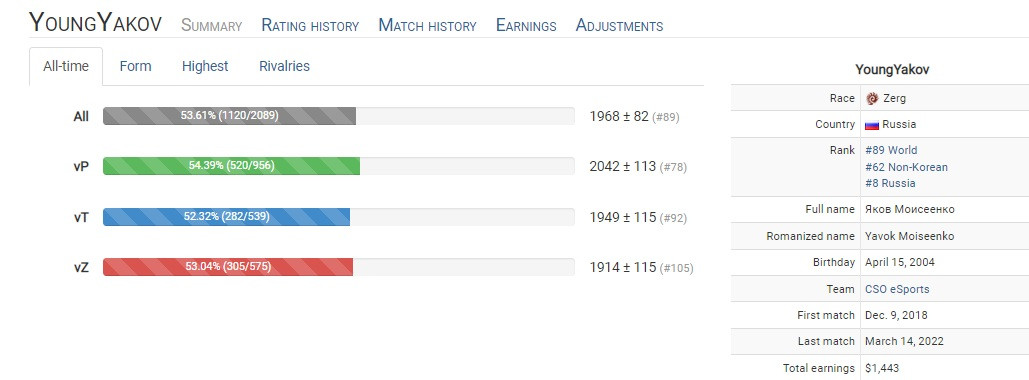
Task: Switch to the Form tab
Action: click(135, 66)
